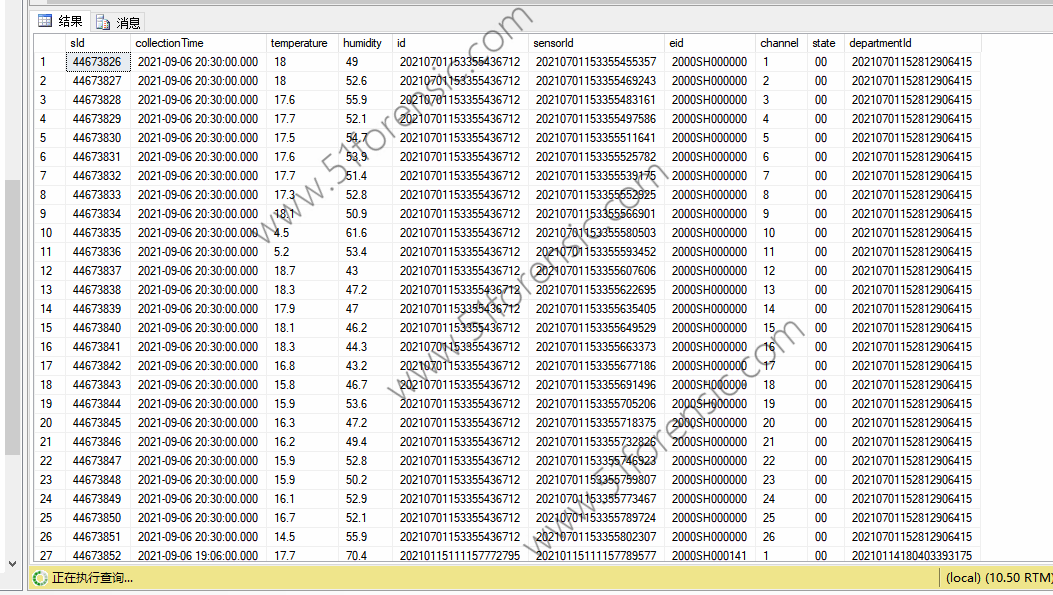The height and width of the screenshot is (595, 1053).
Task: Select the sId column header
Action: click(x=77, y=43)
